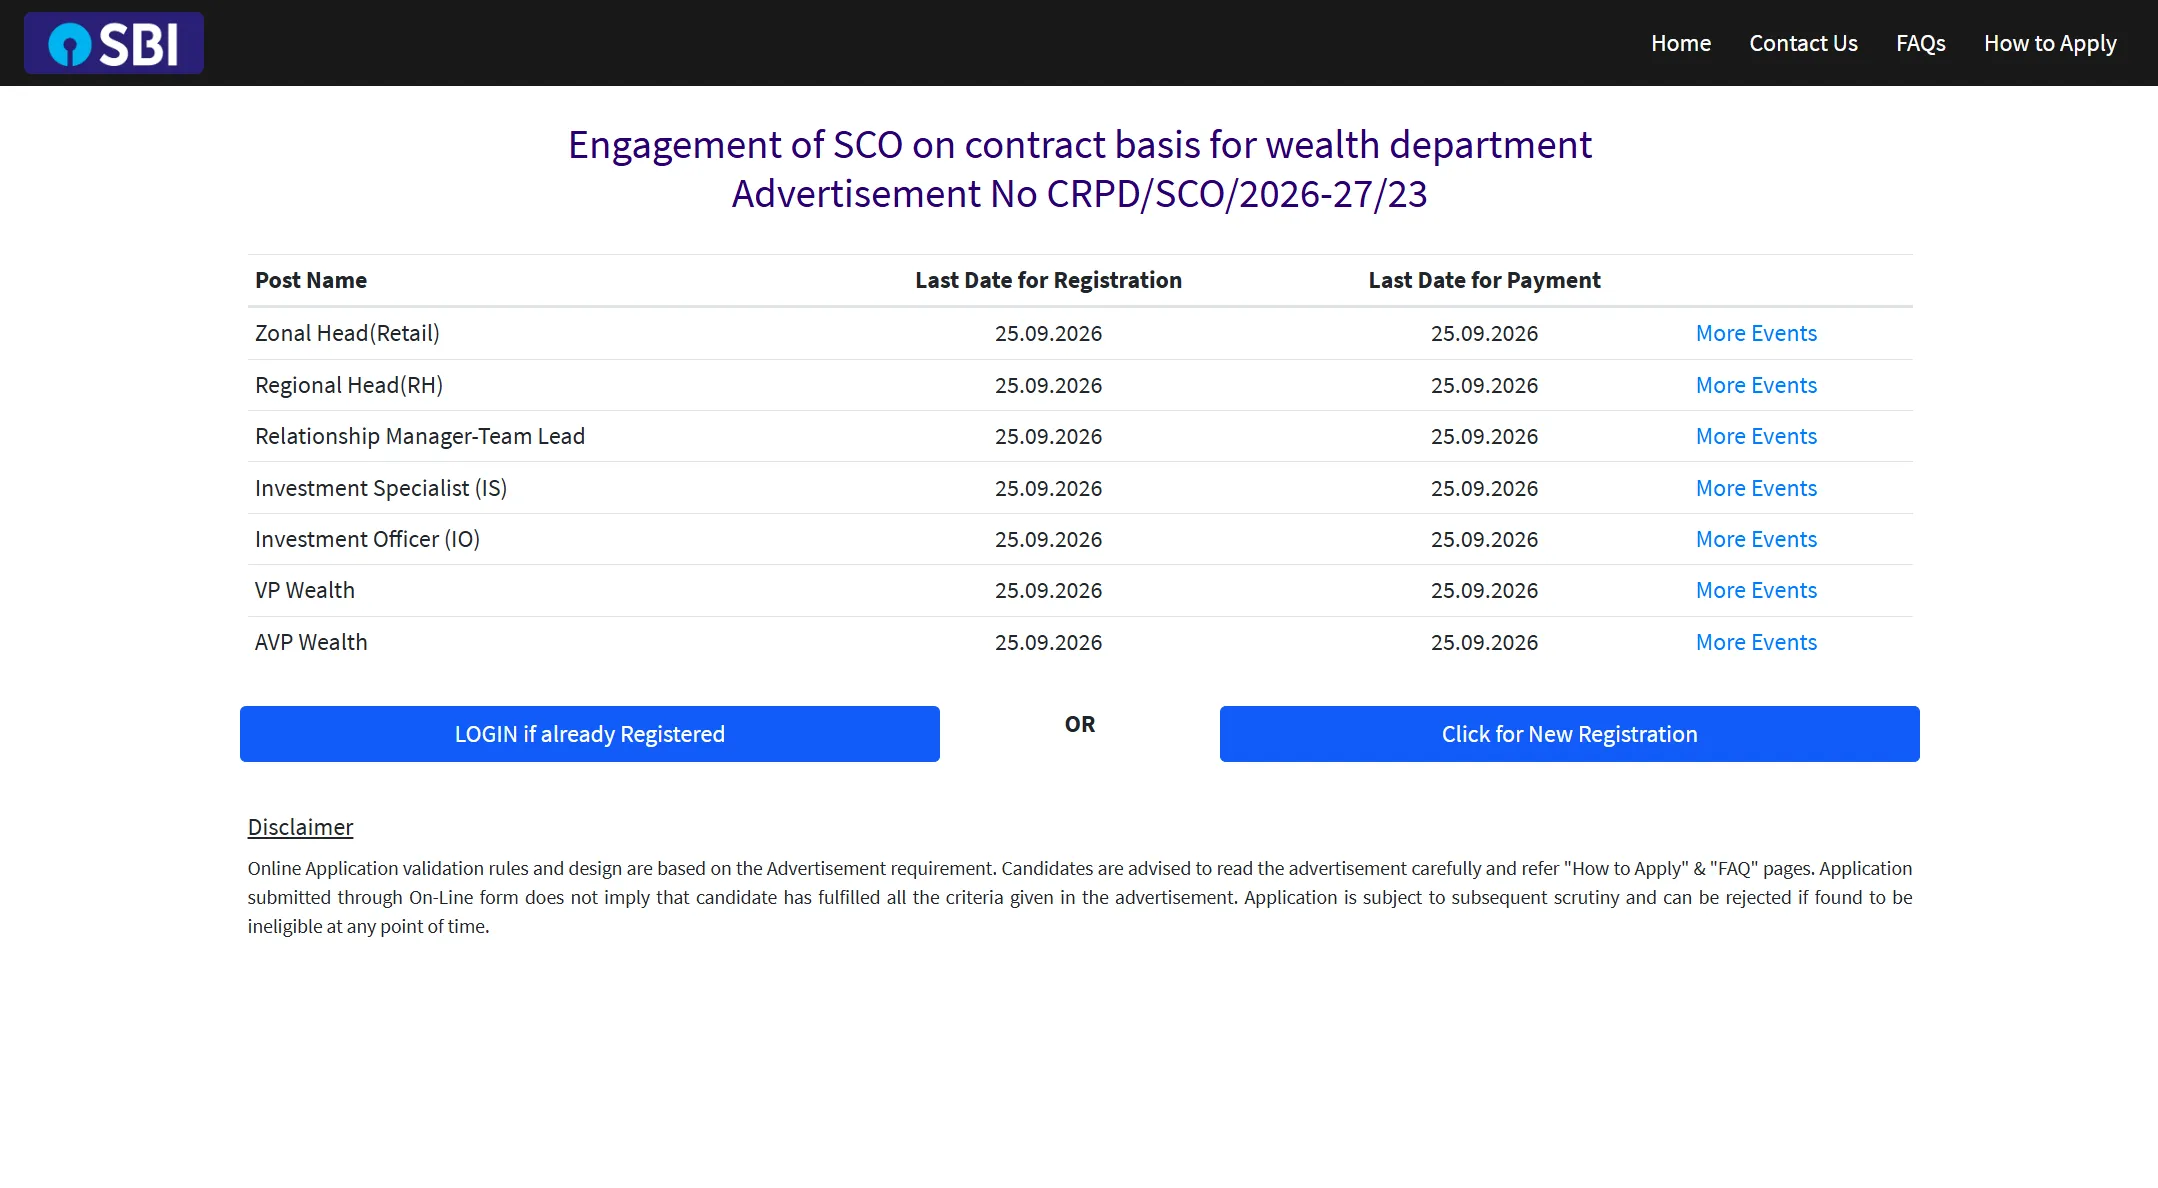Click registration date for Investment Officer (IO)
The height and width of the screenshot is (1188, 2158).
click(1048, 539)
